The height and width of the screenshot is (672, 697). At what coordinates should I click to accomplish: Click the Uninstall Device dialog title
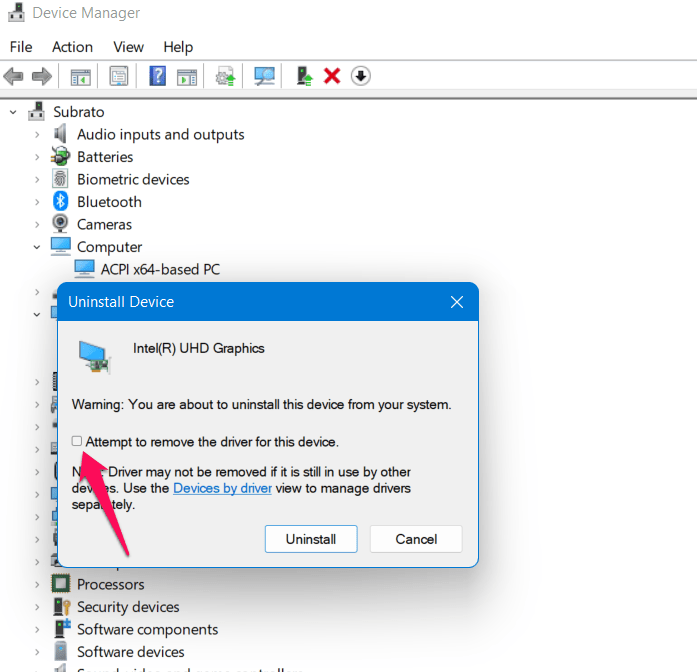[121, 302]
